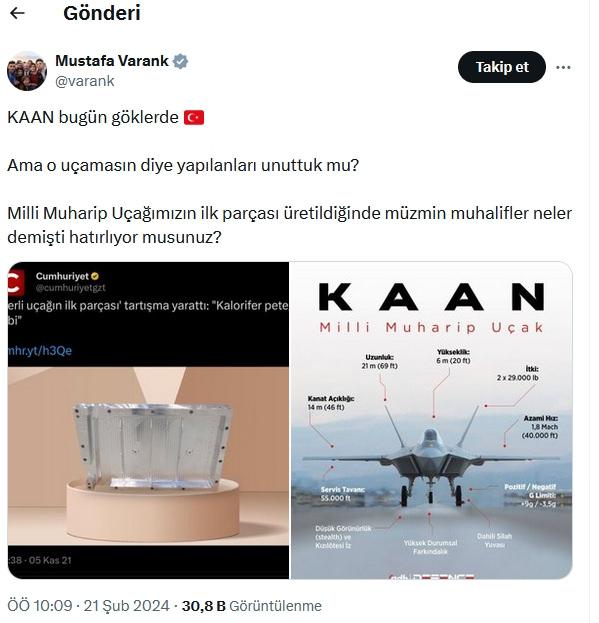
Task: Click the 30,8 B Görüntülenme view count
Action: 252,606
